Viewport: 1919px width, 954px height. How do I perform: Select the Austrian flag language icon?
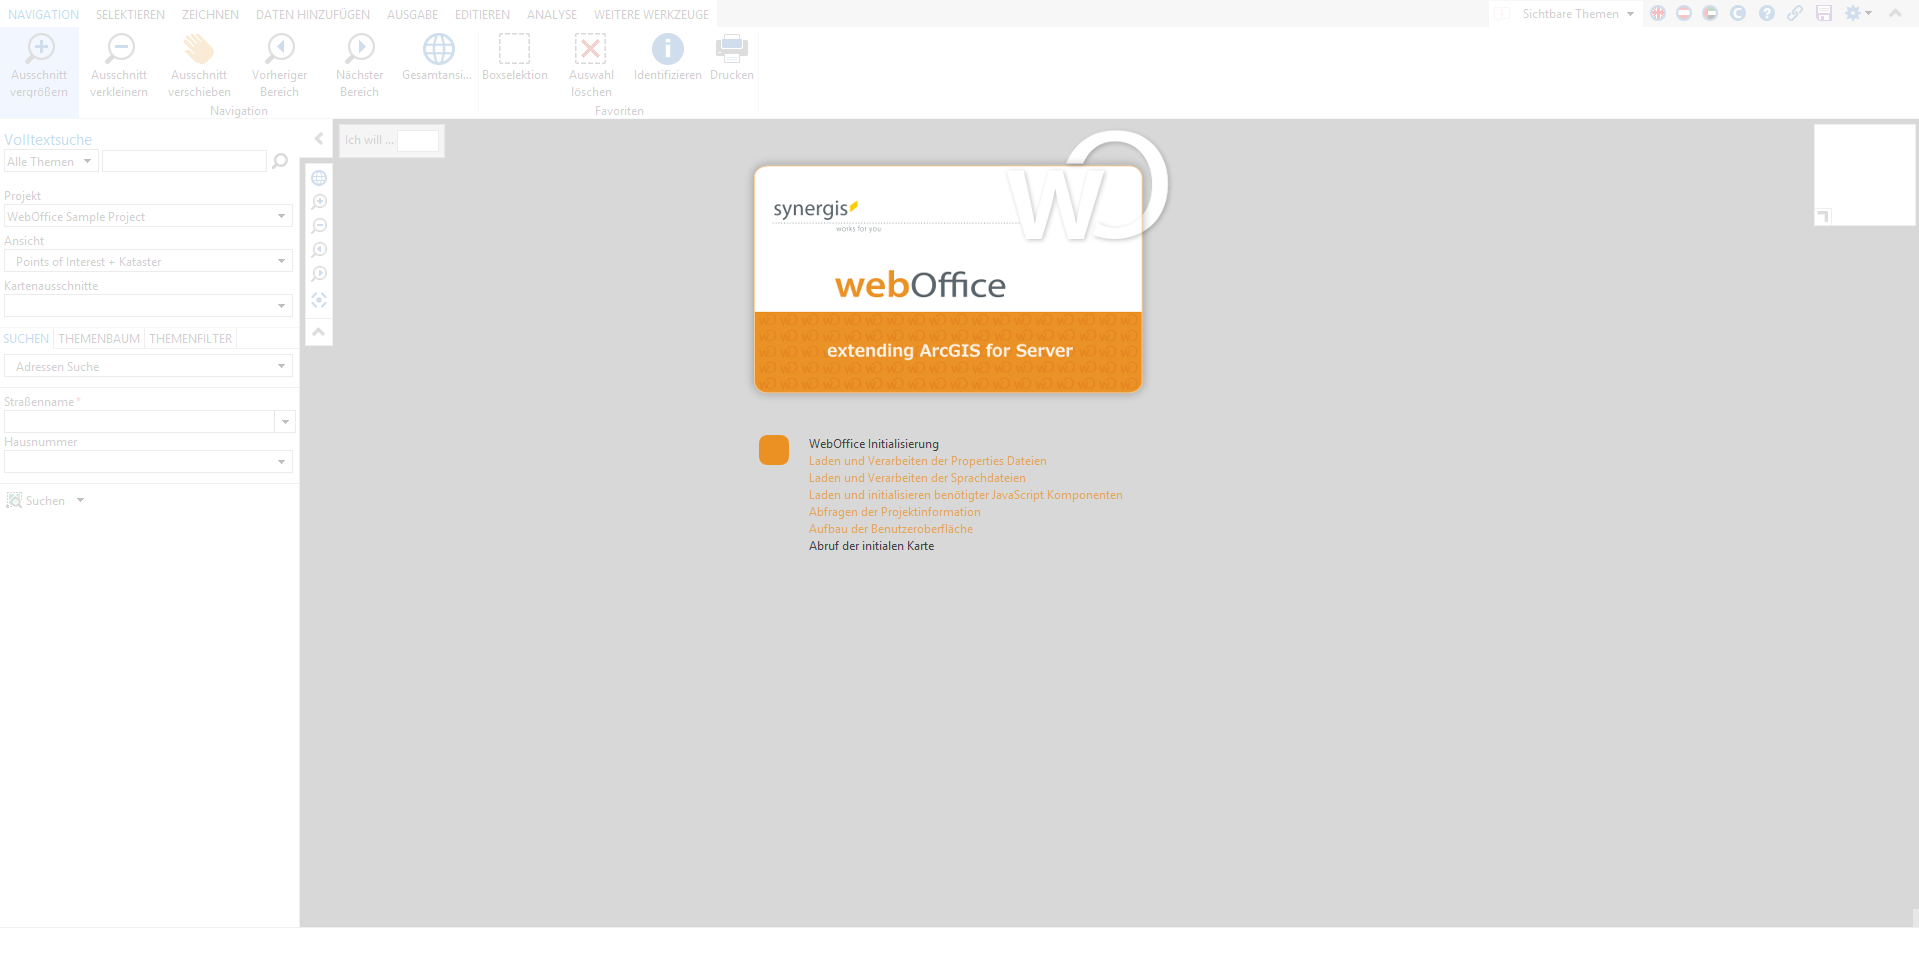(x=1684, y=13)
